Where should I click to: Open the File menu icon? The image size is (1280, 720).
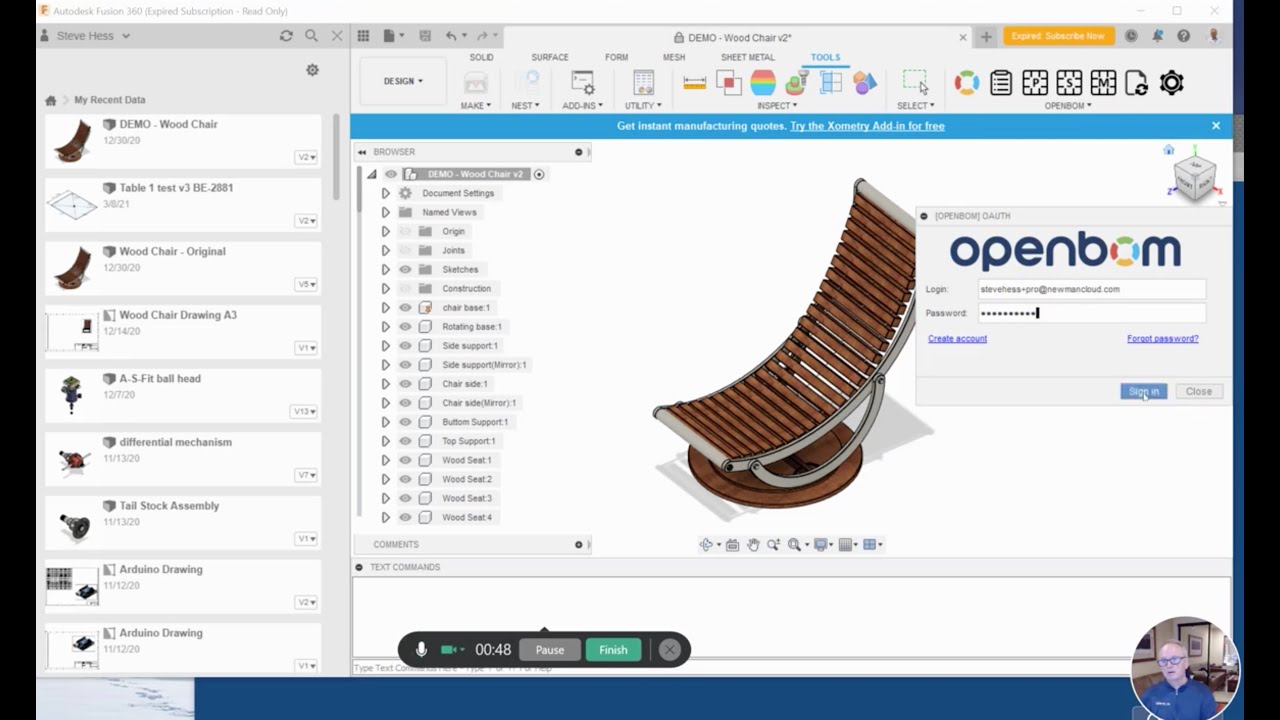(391, 36)
